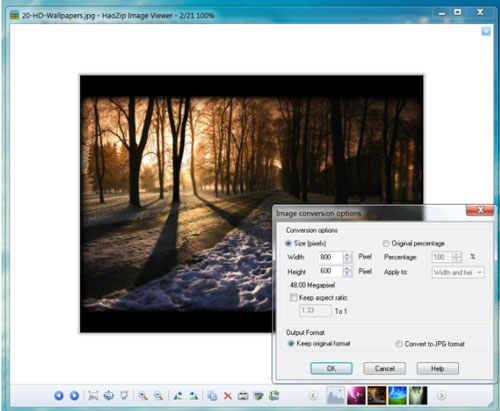Click the Cancel button

385,368
